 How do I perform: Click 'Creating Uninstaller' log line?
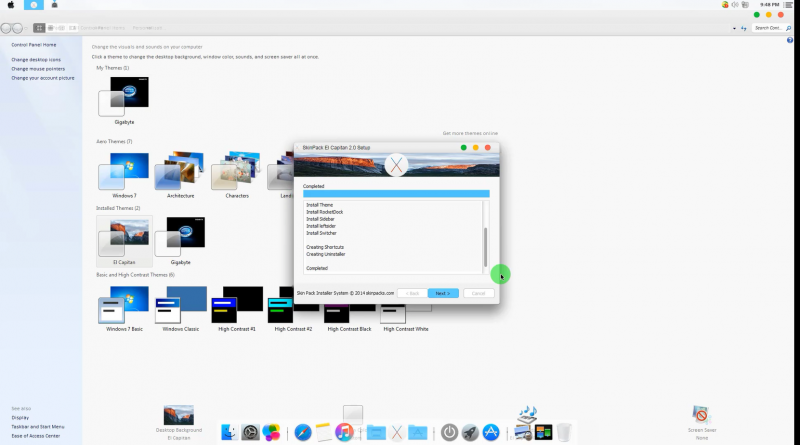[326, 254]
